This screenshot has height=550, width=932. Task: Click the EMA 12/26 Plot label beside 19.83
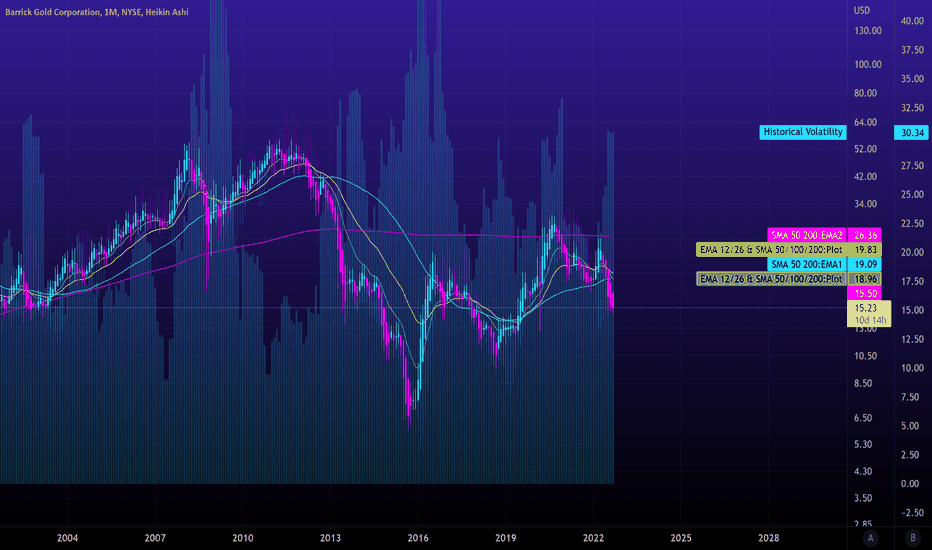[x=771, y=250]
